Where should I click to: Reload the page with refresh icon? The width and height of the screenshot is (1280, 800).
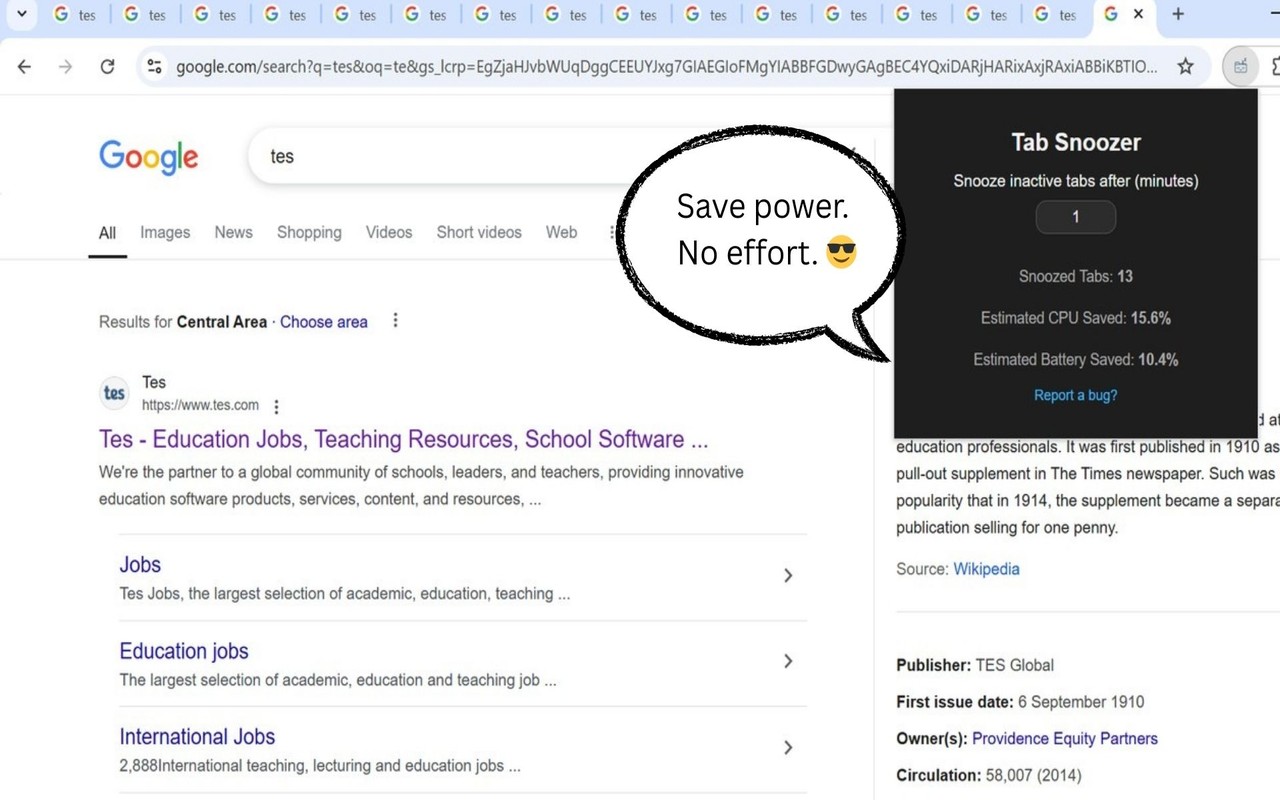[x=107, y=67]
